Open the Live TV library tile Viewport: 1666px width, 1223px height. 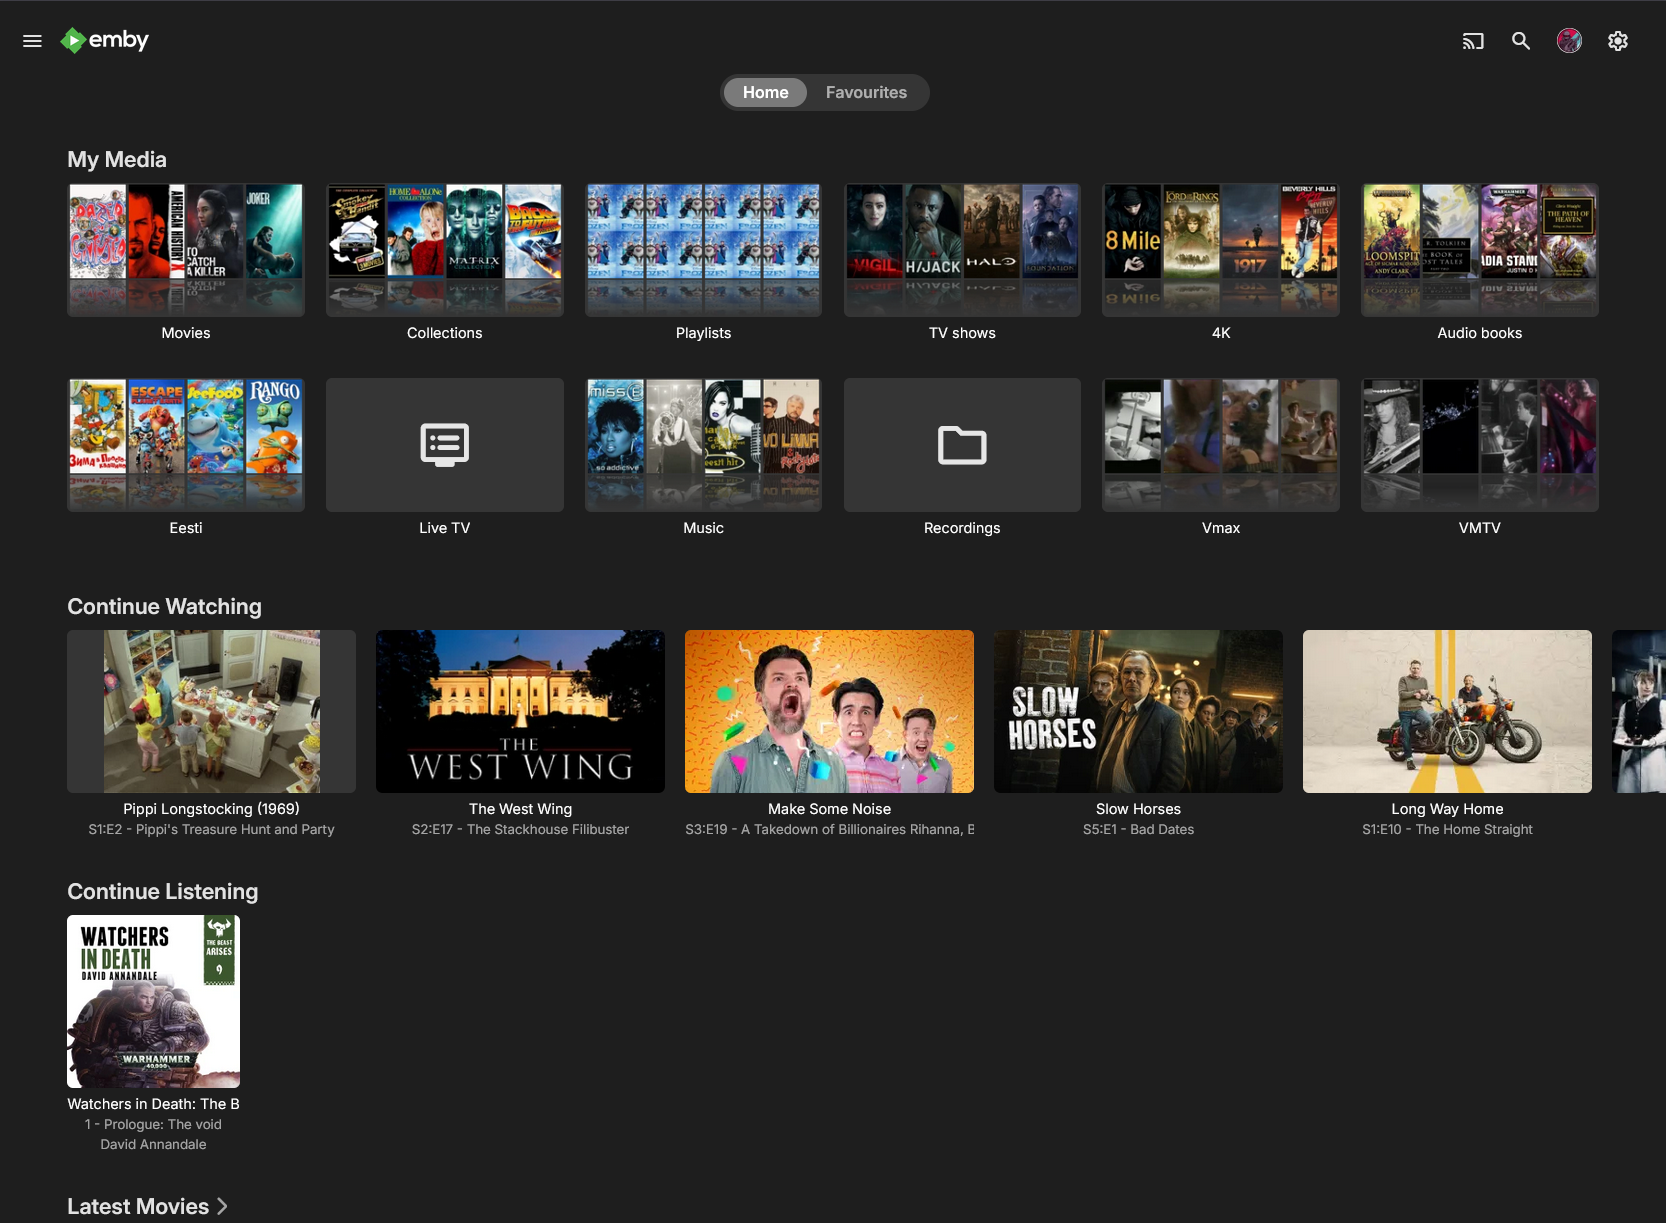[444, 445]
